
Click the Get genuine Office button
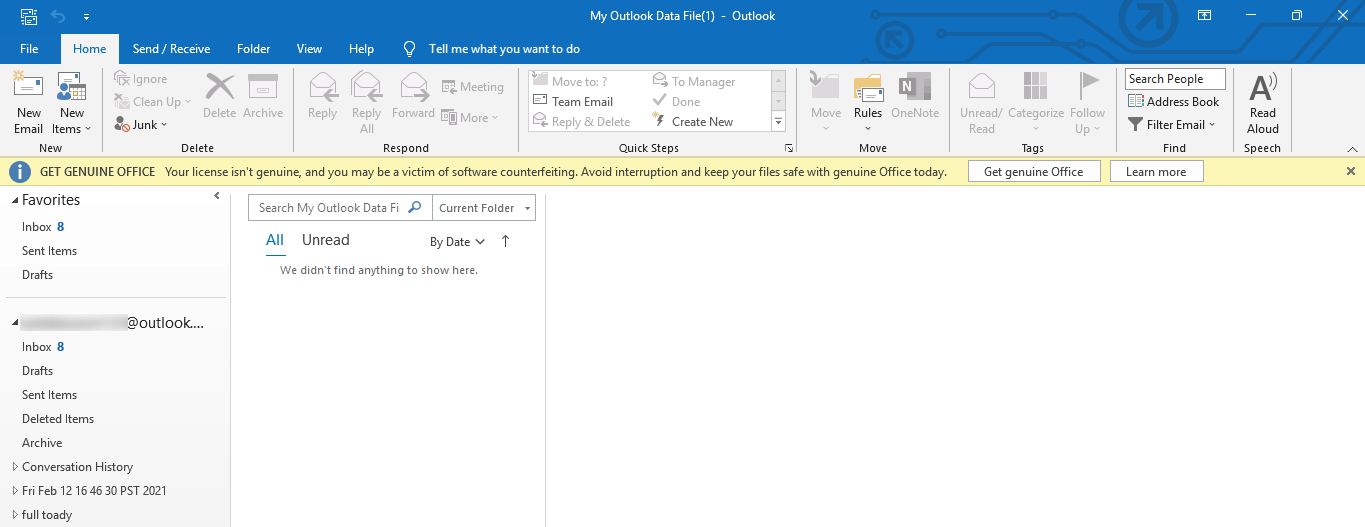[x=1034, y=172]
